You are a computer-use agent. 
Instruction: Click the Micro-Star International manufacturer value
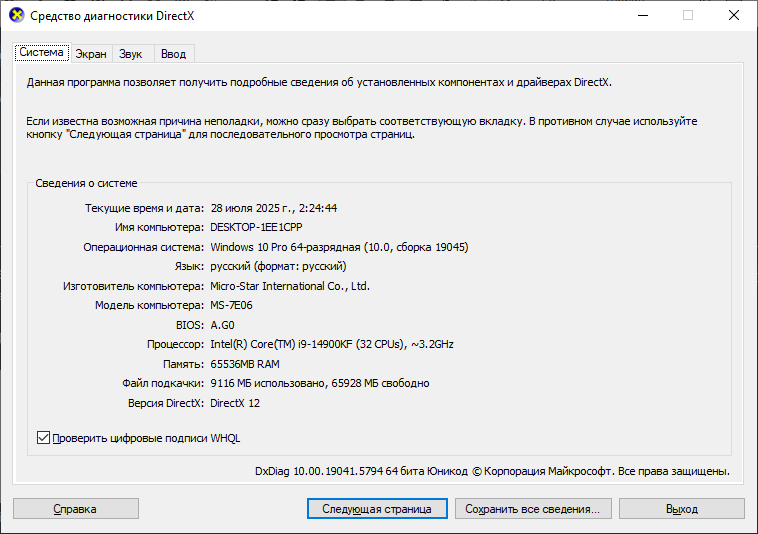point(289,286)
